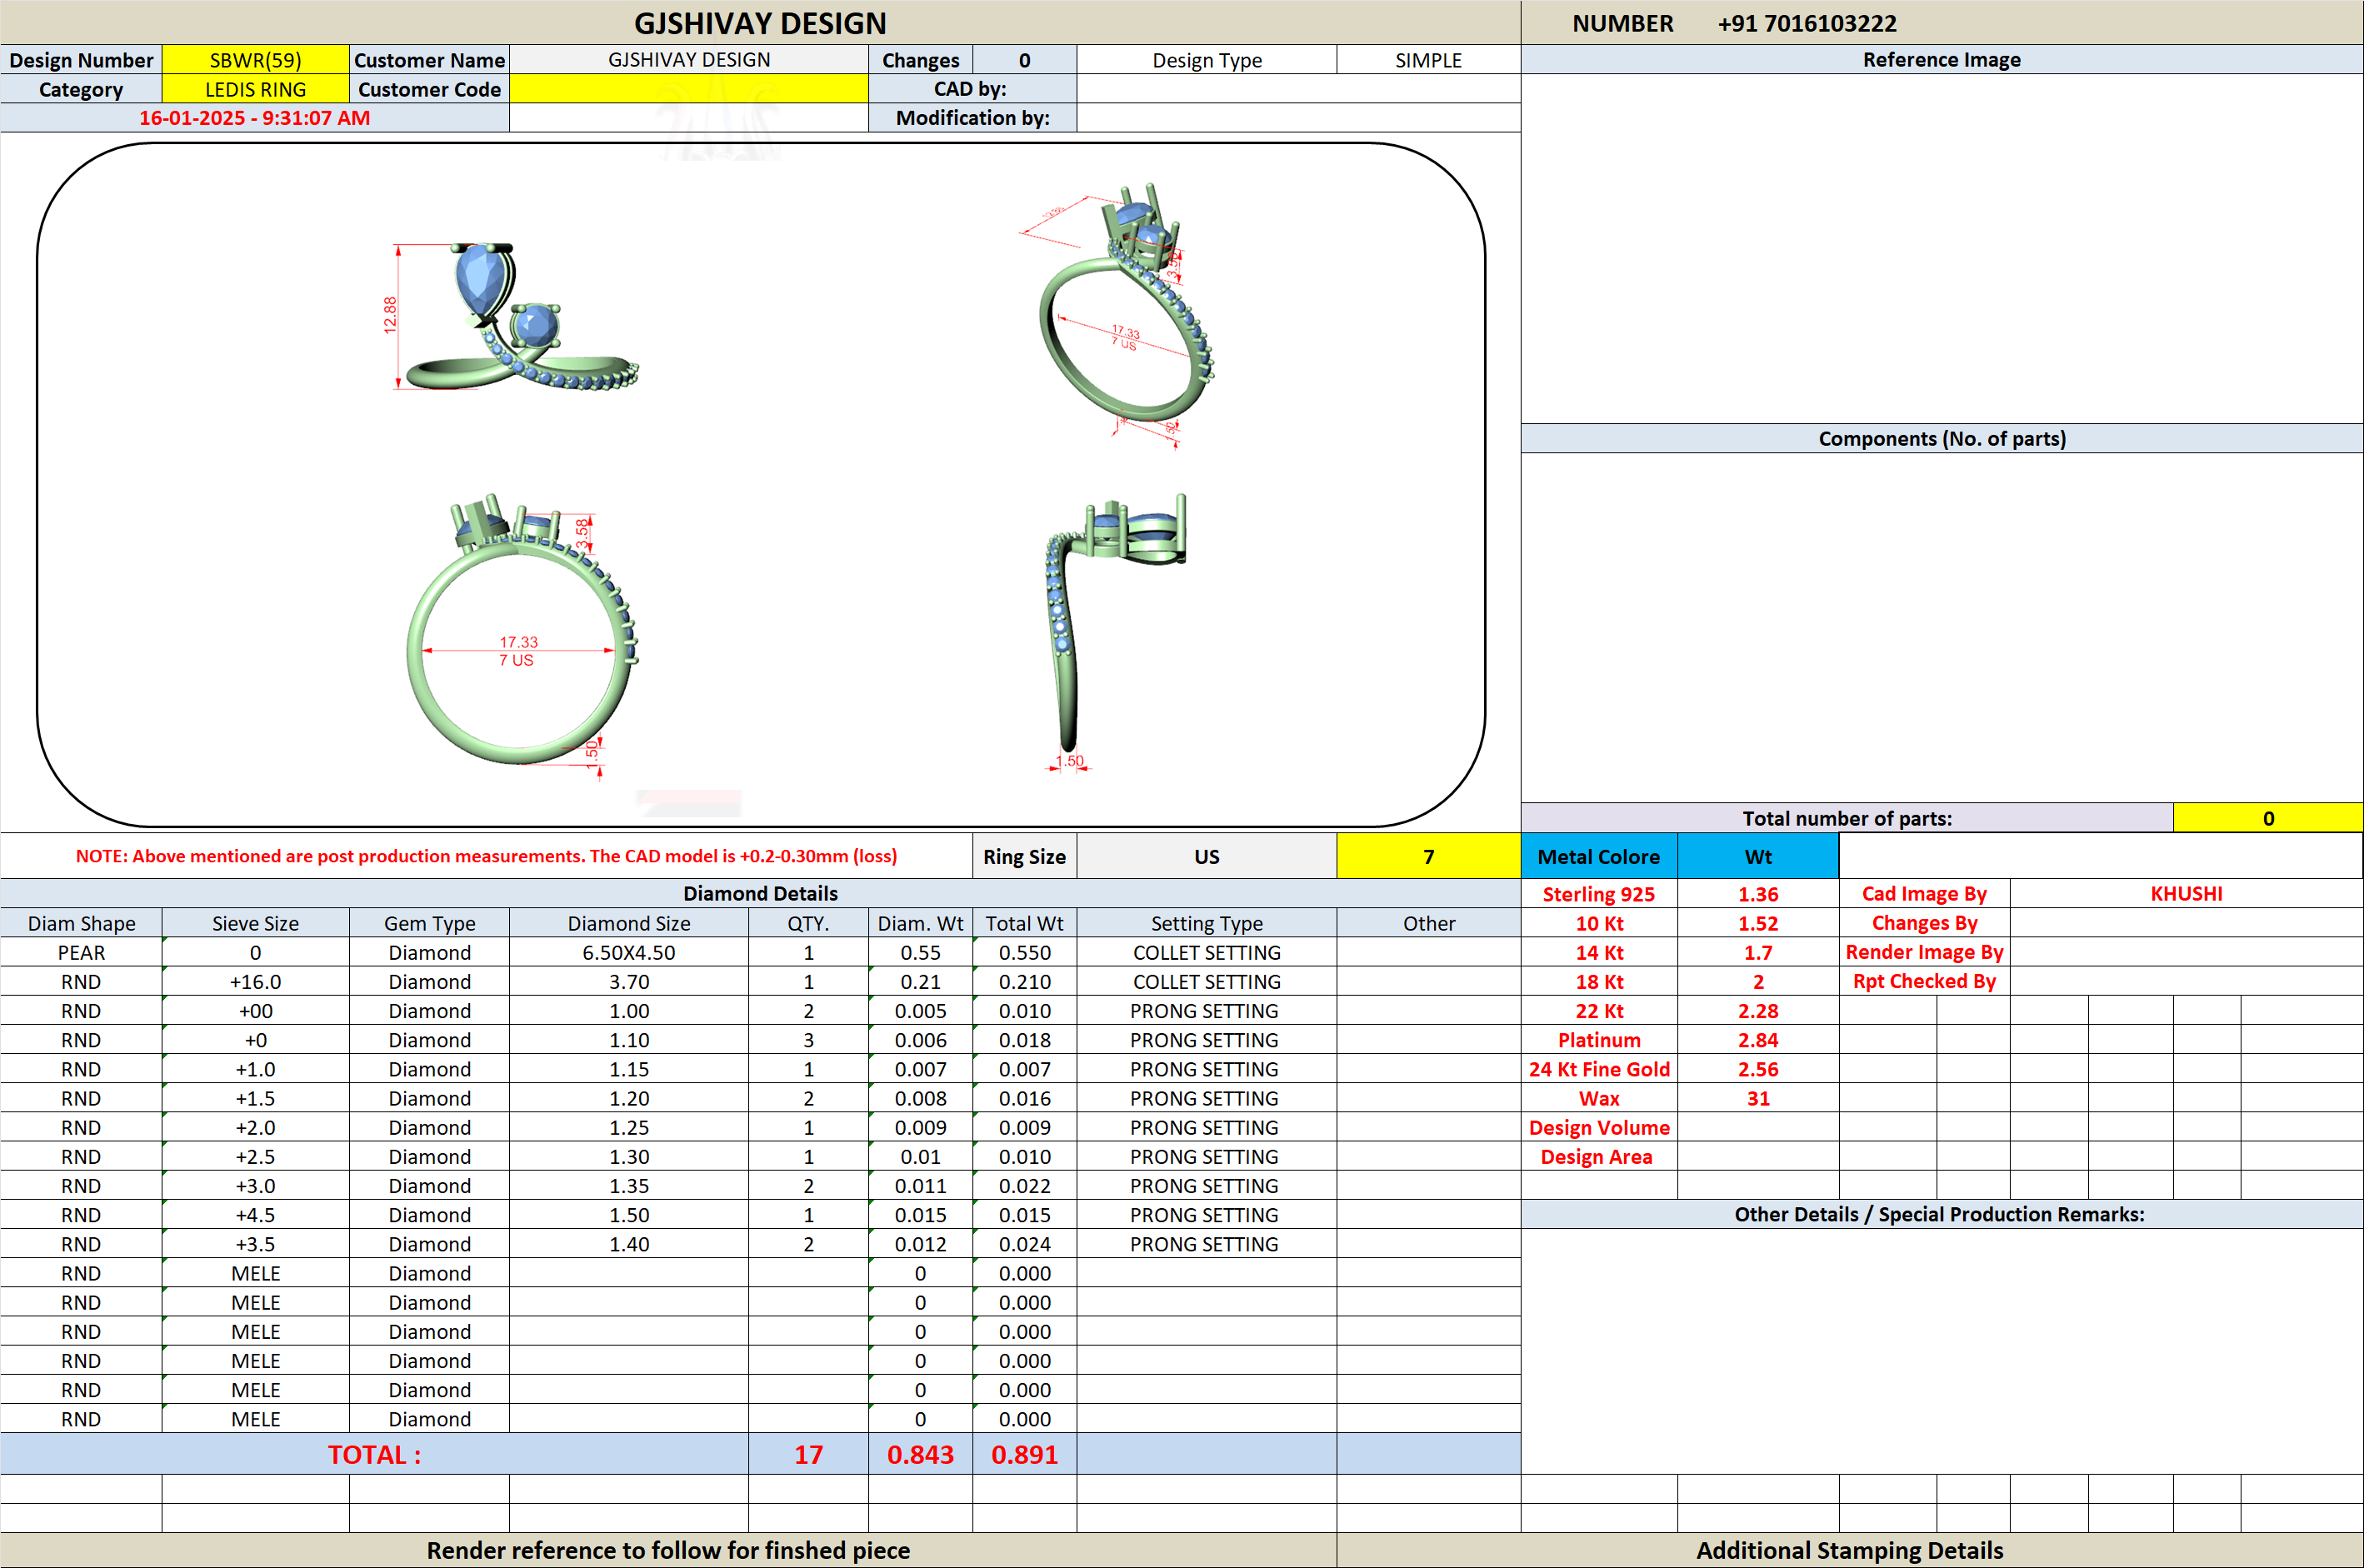Viewport: 2364px width, 1568px height.
Task: Click the 12.88 height dimension label
Action: [x=390, y=314]
